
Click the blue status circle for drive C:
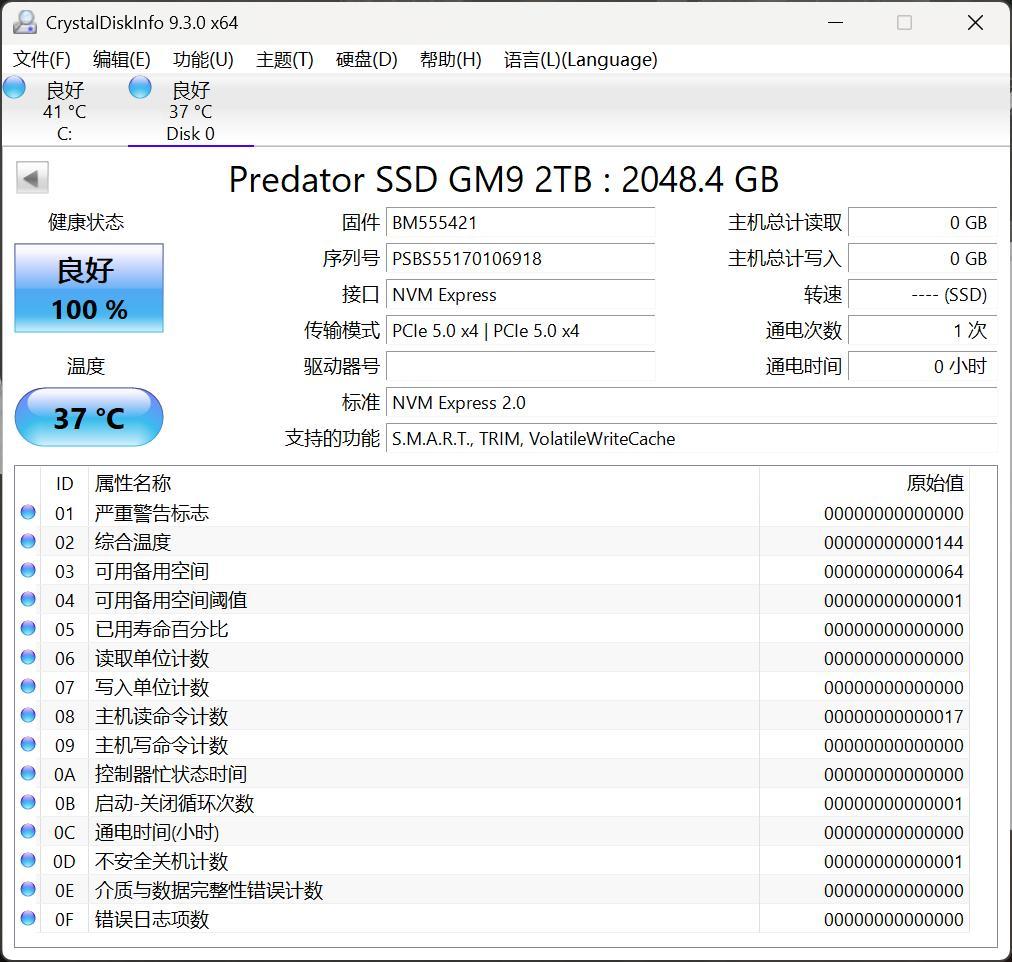(x=14, y=87)
